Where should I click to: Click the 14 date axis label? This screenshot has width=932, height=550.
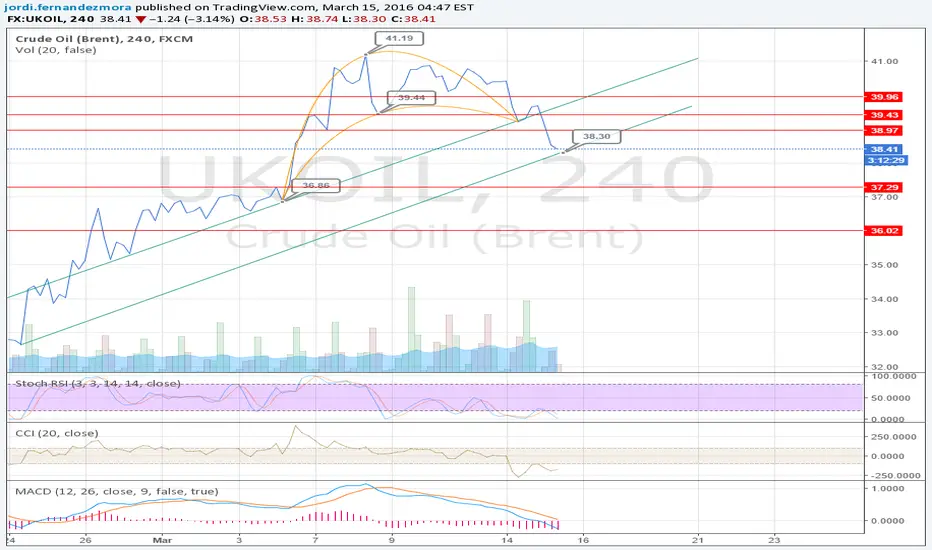point(506,540)
